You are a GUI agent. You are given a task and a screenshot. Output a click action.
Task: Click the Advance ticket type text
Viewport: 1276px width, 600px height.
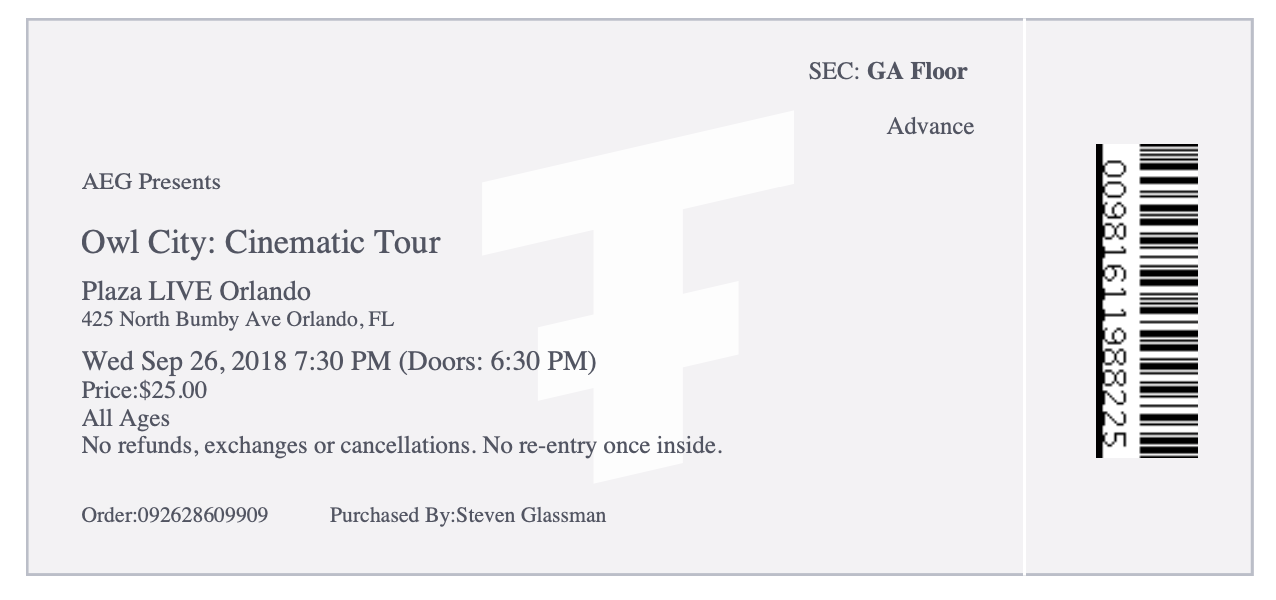pyautogui.click(x=930, y=126)
